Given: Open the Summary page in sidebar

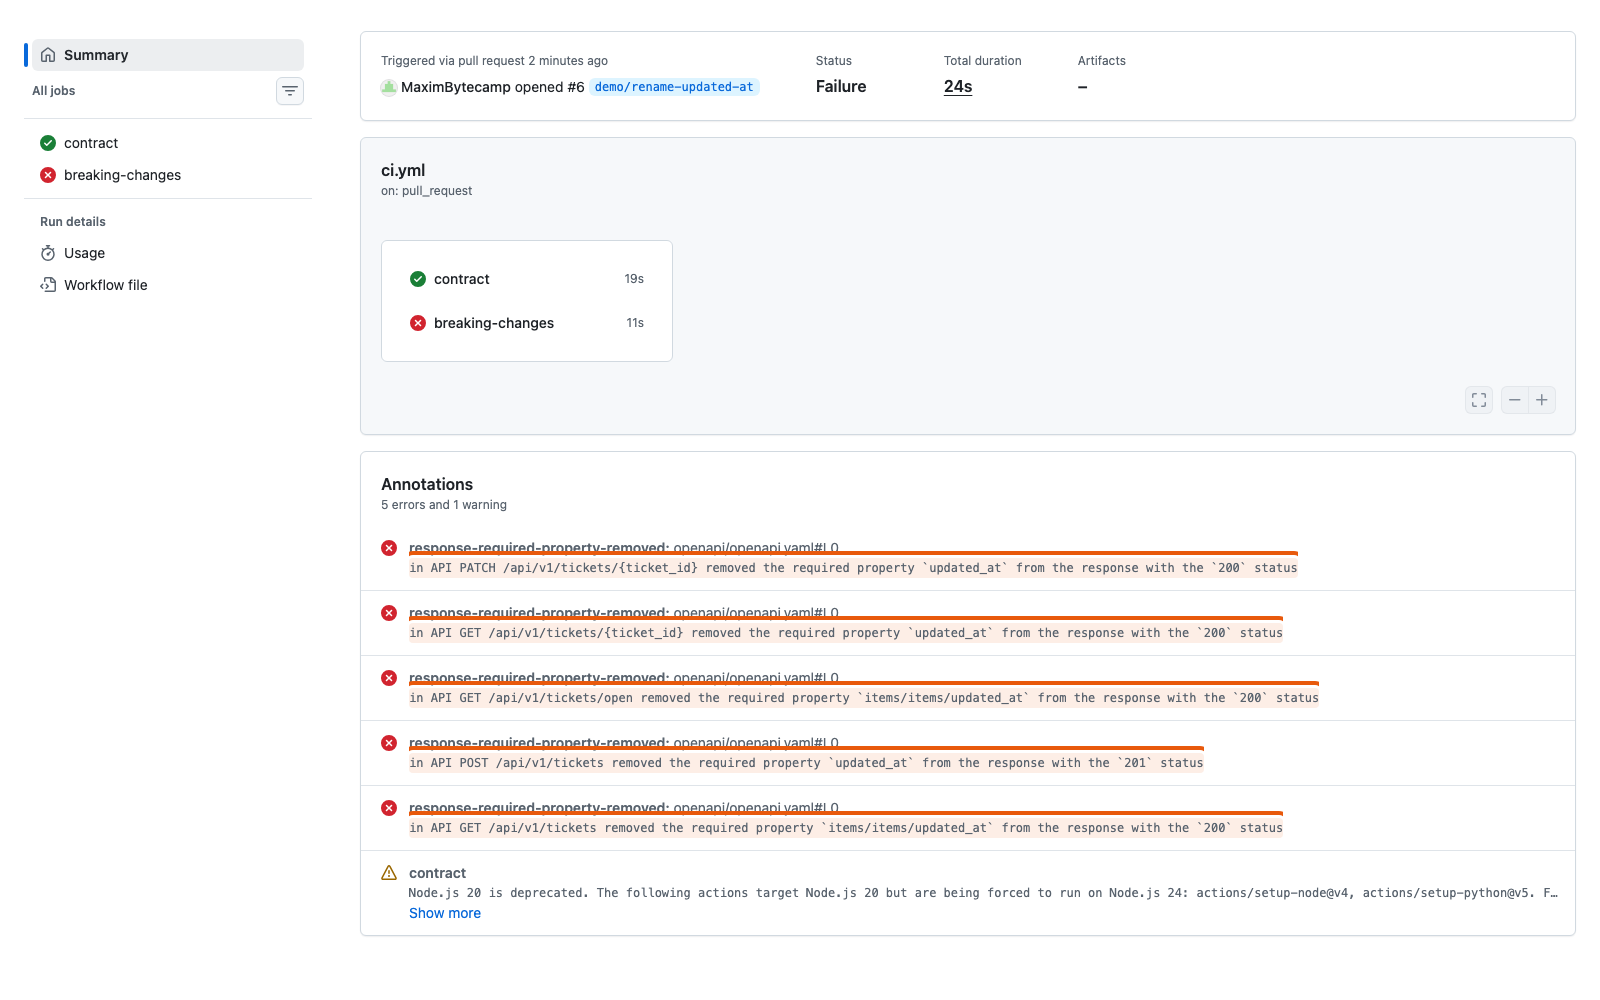Looking at the screenshot, I should (168, 55).
